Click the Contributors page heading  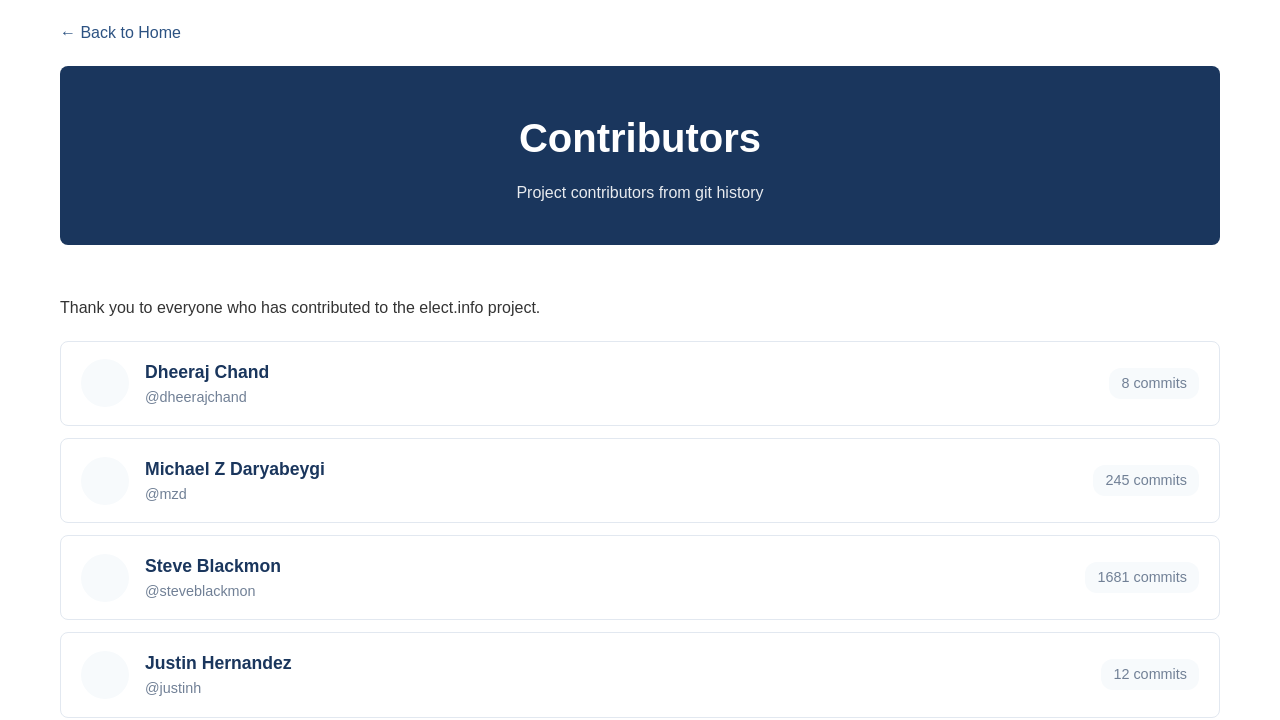(x=640, y=138)
